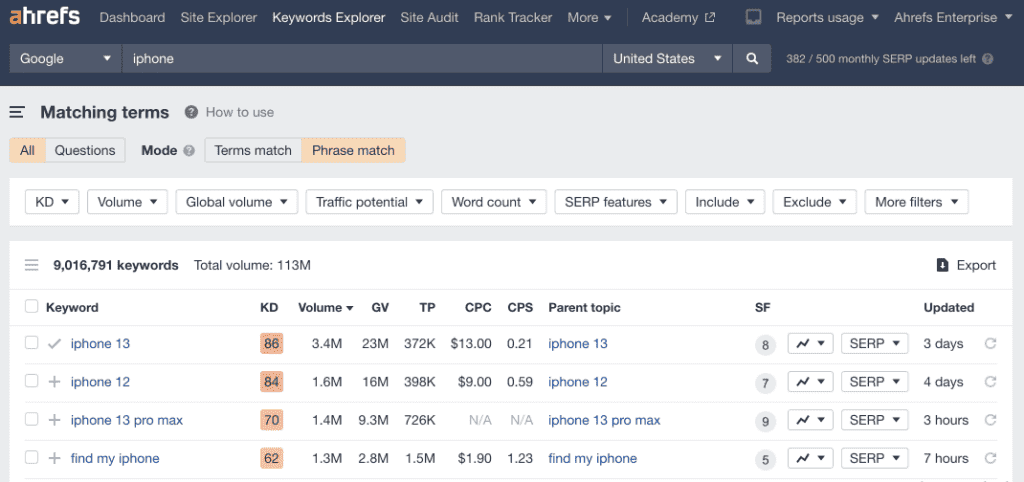
Task: Go to Dashboard
Action: (x=132, y=18)
